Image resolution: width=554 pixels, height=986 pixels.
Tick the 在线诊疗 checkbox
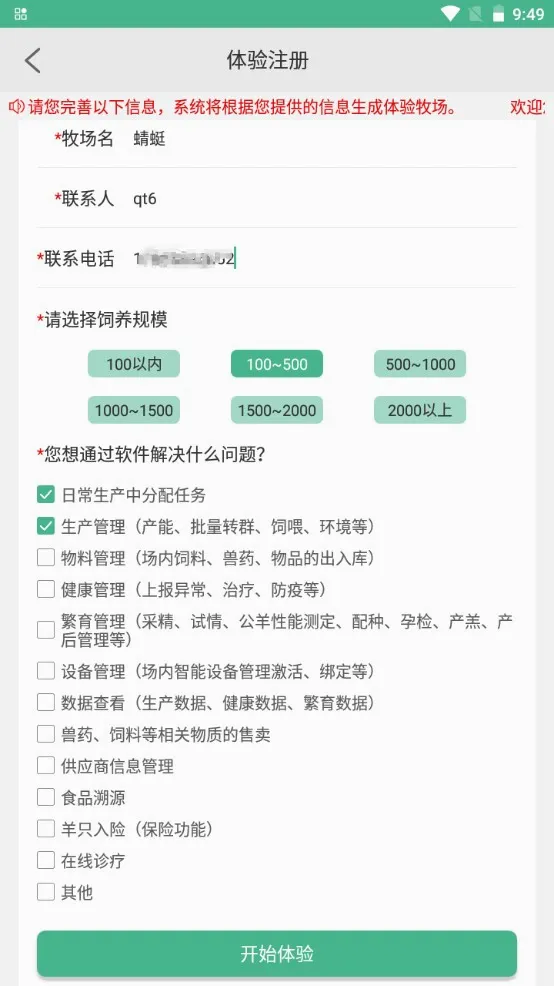[46, 860]
